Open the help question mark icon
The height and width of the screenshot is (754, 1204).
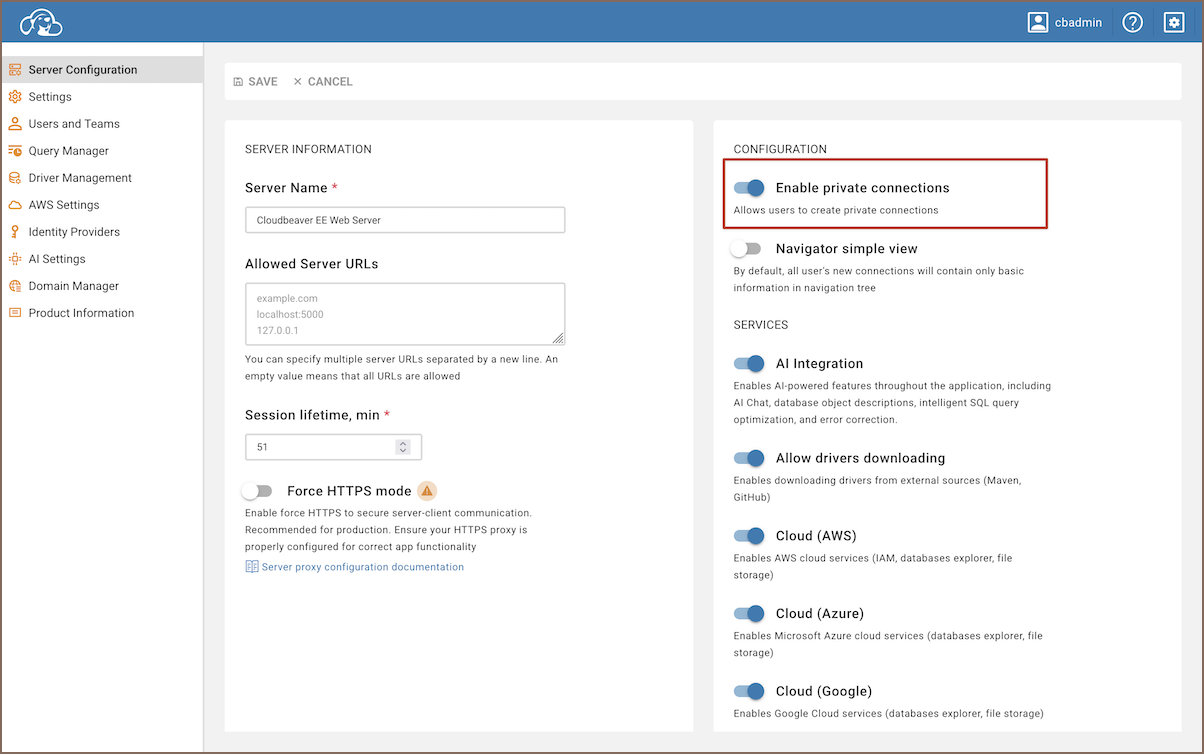(1132, 22)
